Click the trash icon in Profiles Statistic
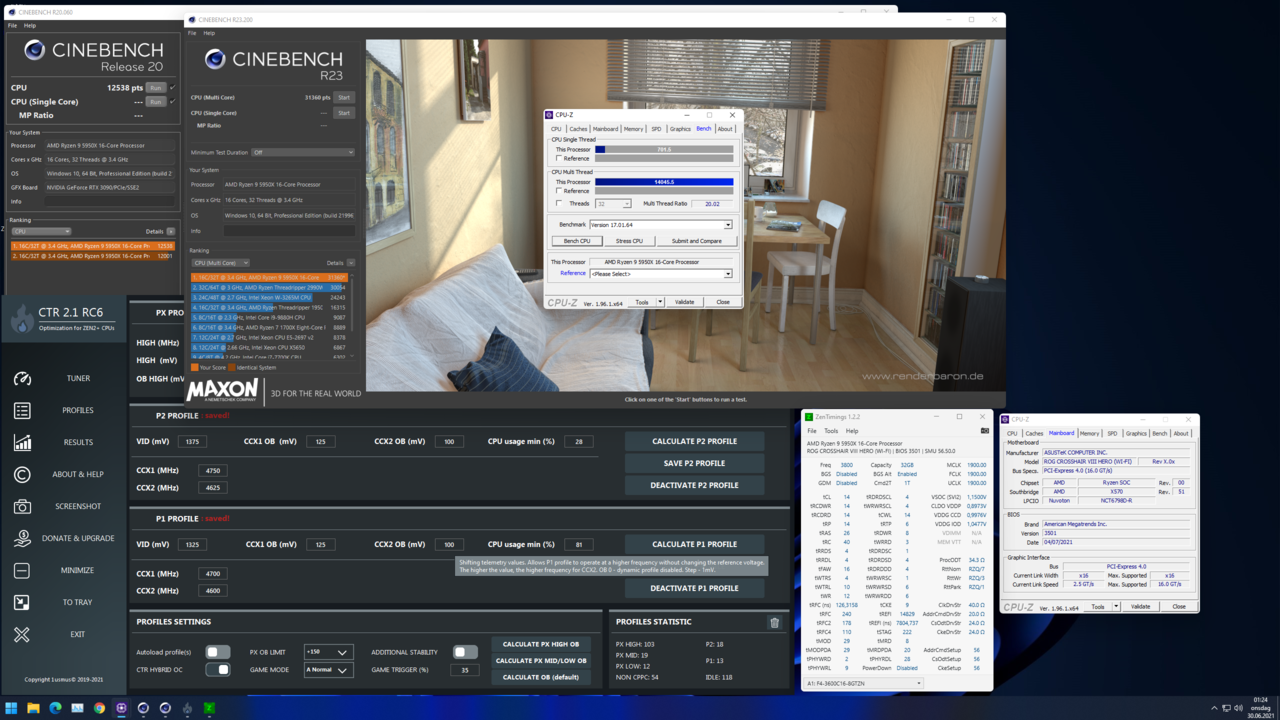This screenshot has width=1280, height=720. (774, 623)
